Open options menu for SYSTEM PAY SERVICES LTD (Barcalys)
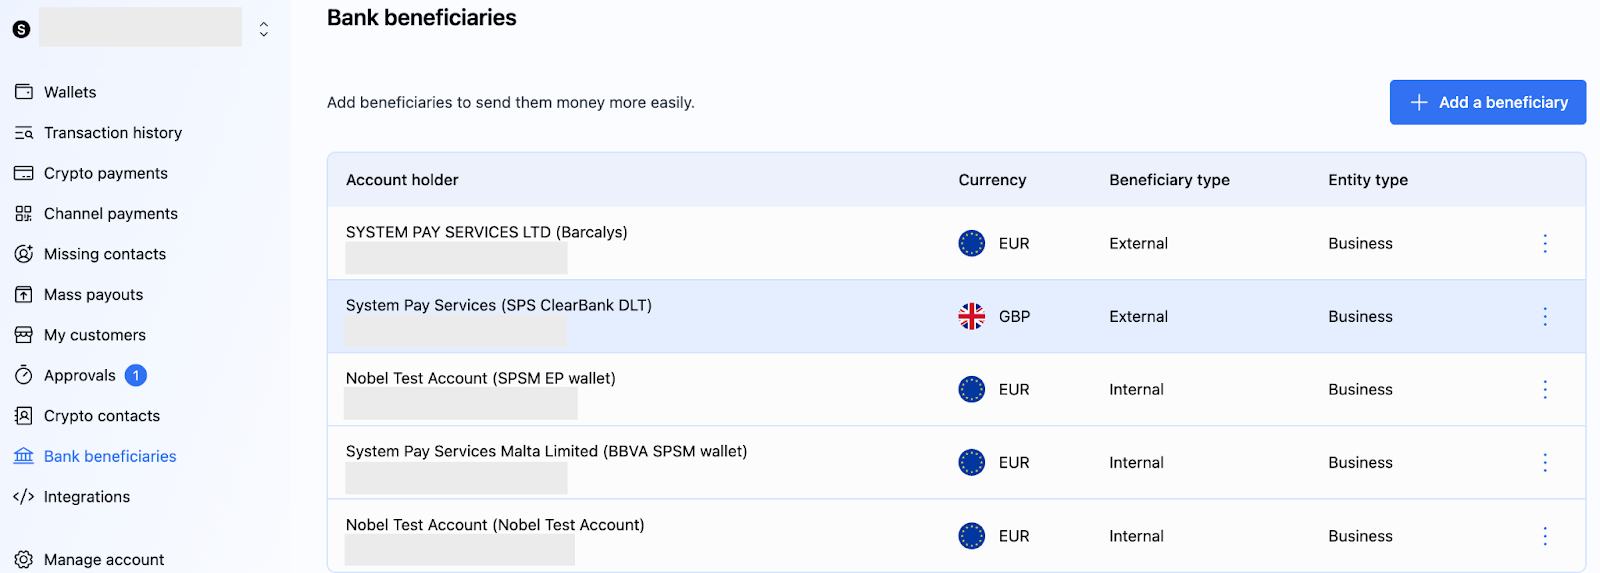Viewport: 1600px width, 573px height. 1545,243
